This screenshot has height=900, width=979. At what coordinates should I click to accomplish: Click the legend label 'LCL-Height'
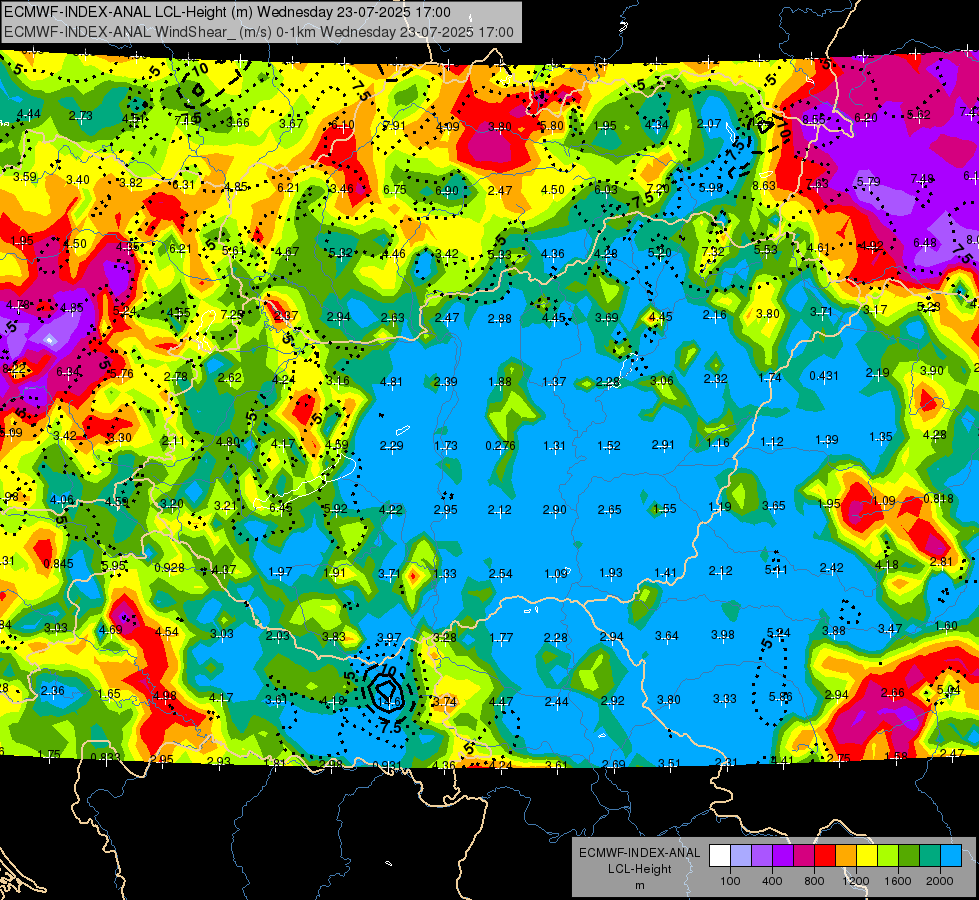pos(639,869)
